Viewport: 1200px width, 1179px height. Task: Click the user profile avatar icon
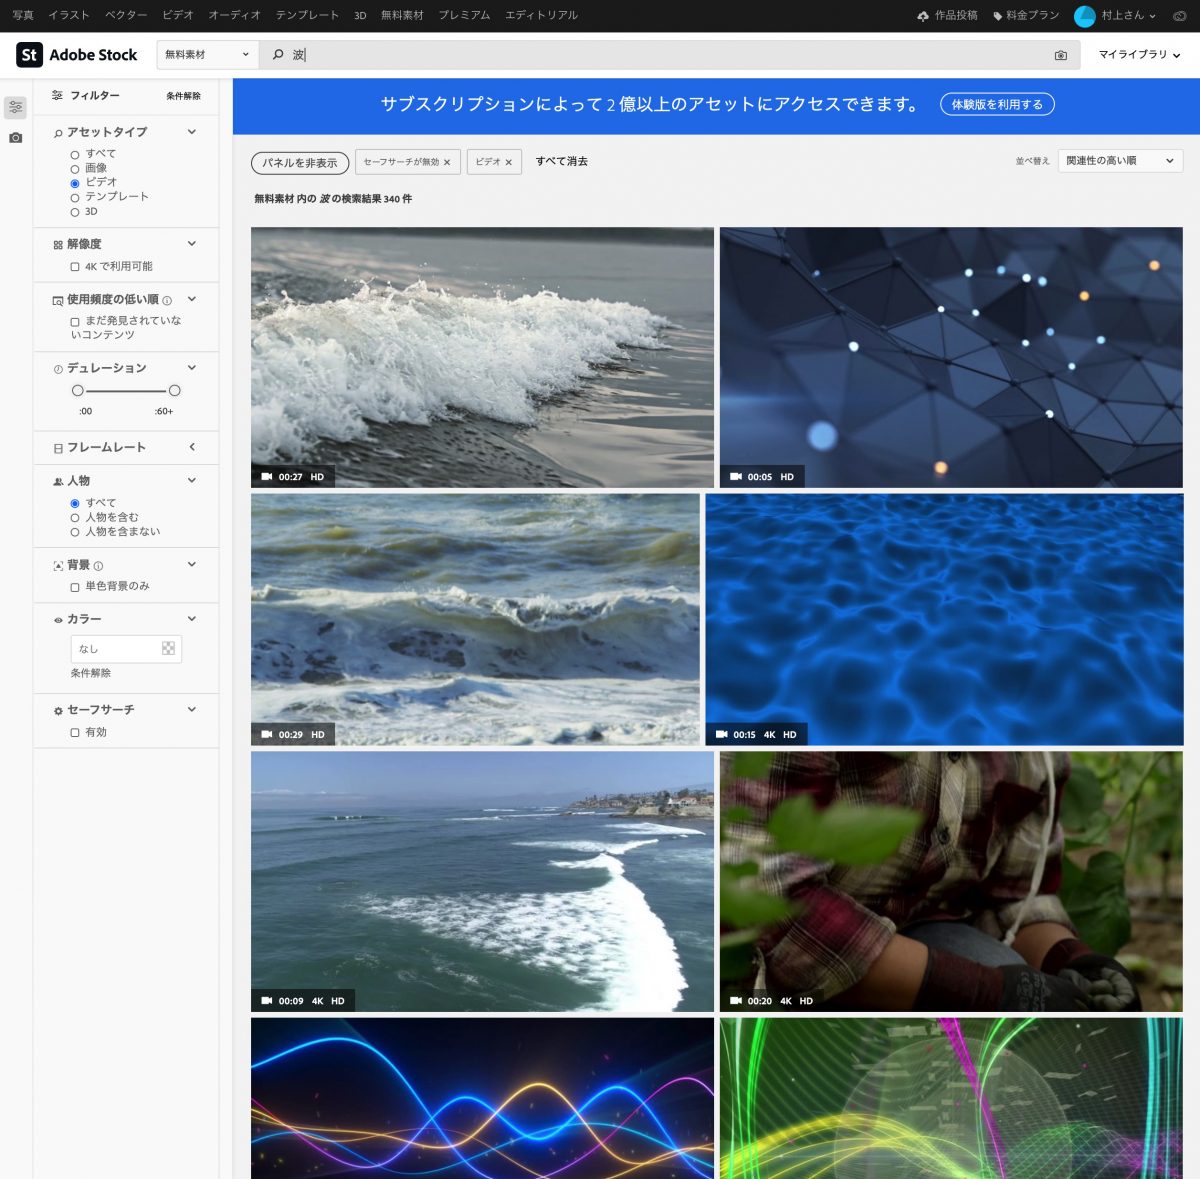(x=1084, y=16)
